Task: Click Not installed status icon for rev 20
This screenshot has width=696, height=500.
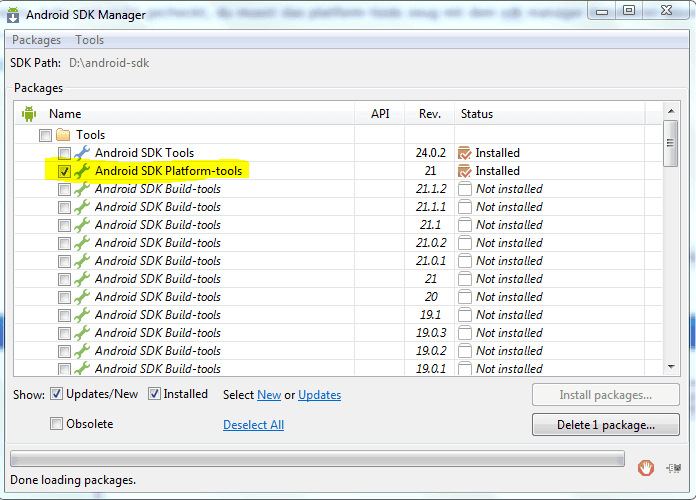Action: tap(464, 297)
